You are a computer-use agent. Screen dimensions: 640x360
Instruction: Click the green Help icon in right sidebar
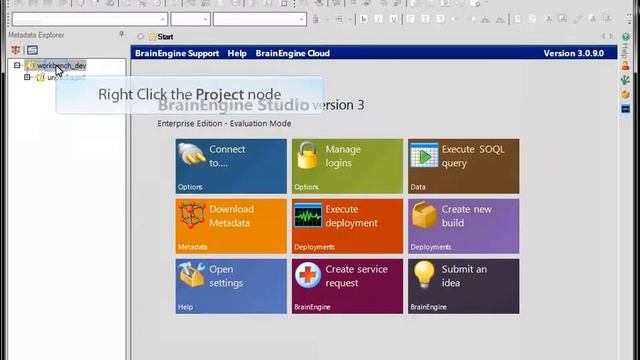(625, 37)
